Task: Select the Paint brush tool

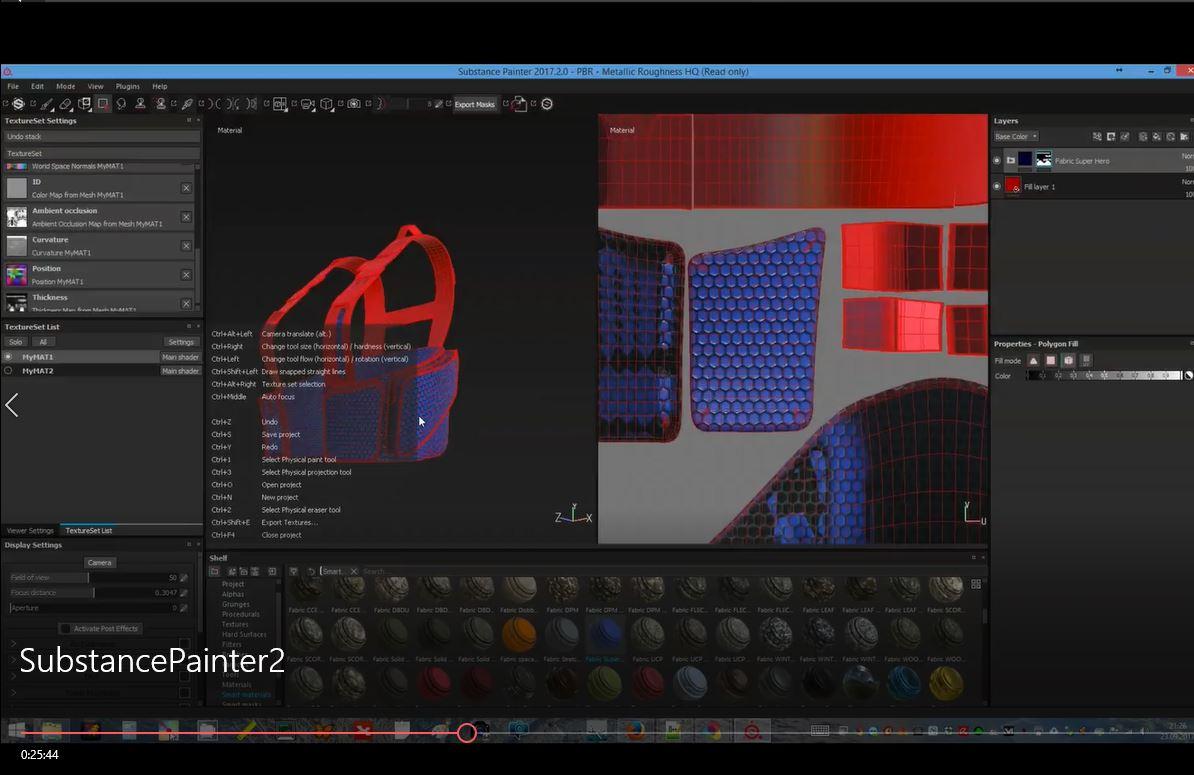Action: [46, 104]
